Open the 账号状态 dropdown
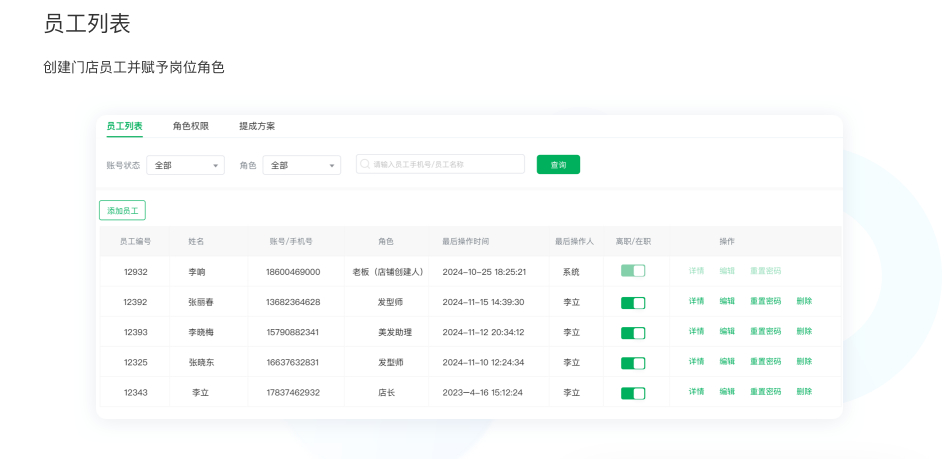The image size is (950, 459). click(x=185, y=165)
